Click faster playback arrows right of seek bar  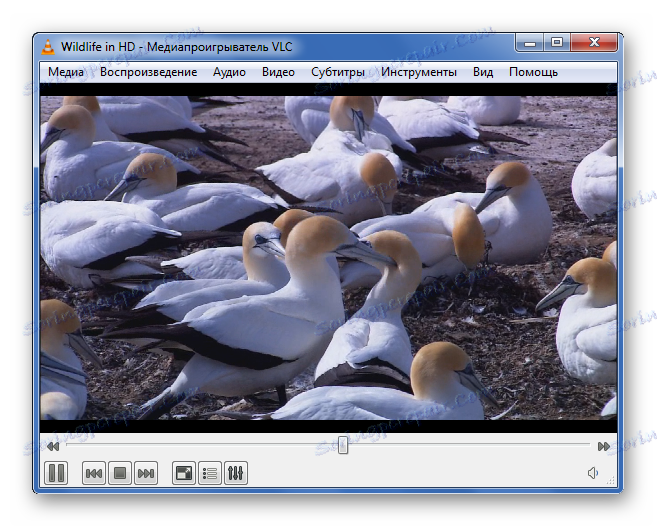click(604, 446)
